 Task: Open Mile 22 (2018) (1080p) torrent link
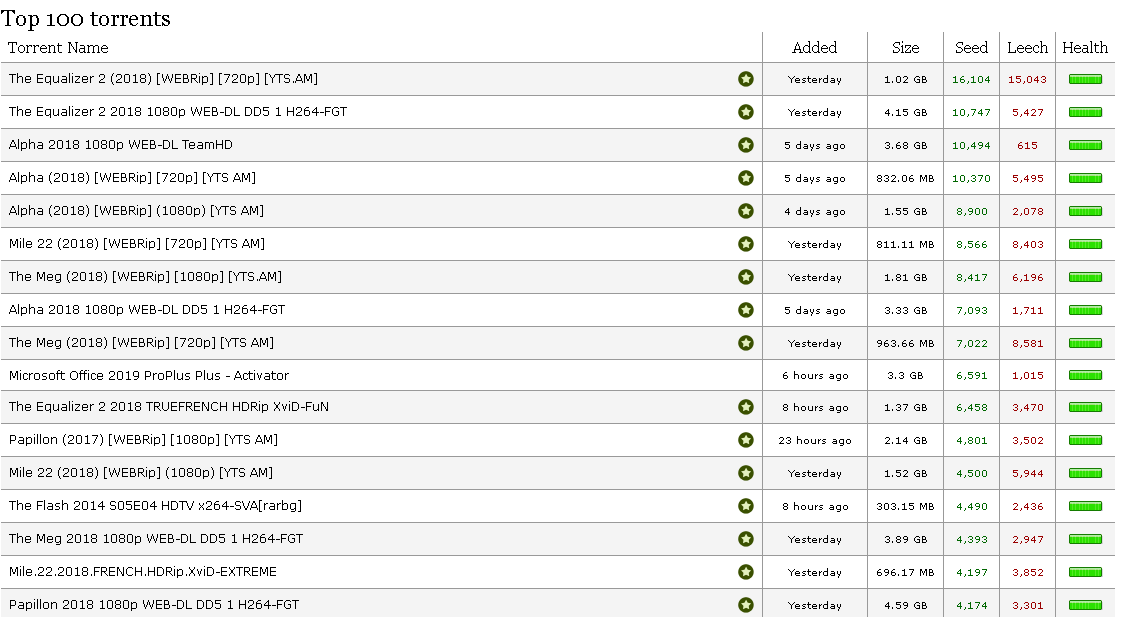(141, 473)
